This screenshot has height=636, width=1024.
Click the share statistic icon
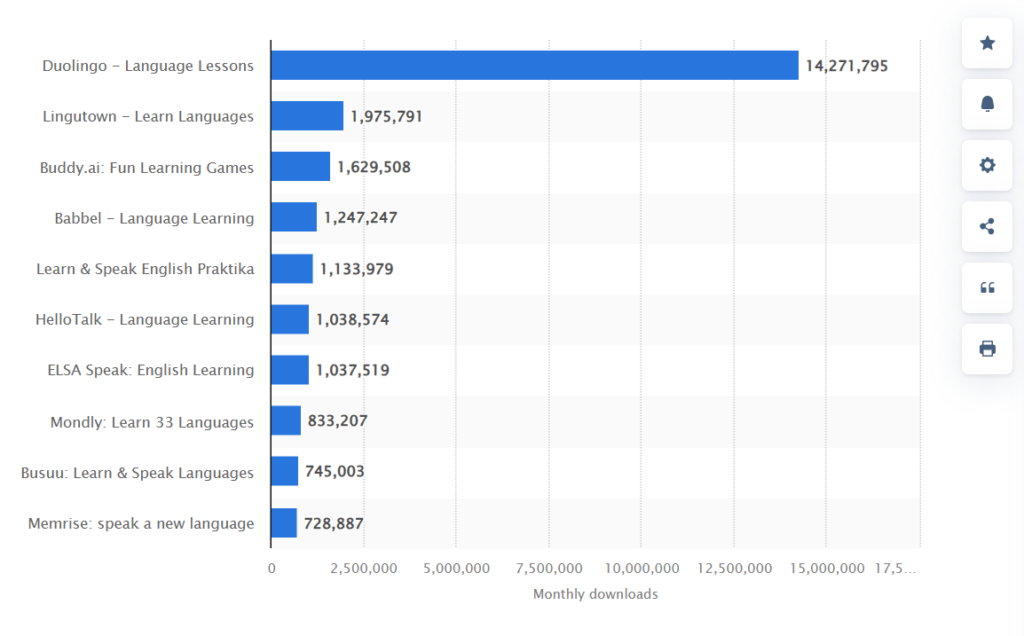[987, 226]
